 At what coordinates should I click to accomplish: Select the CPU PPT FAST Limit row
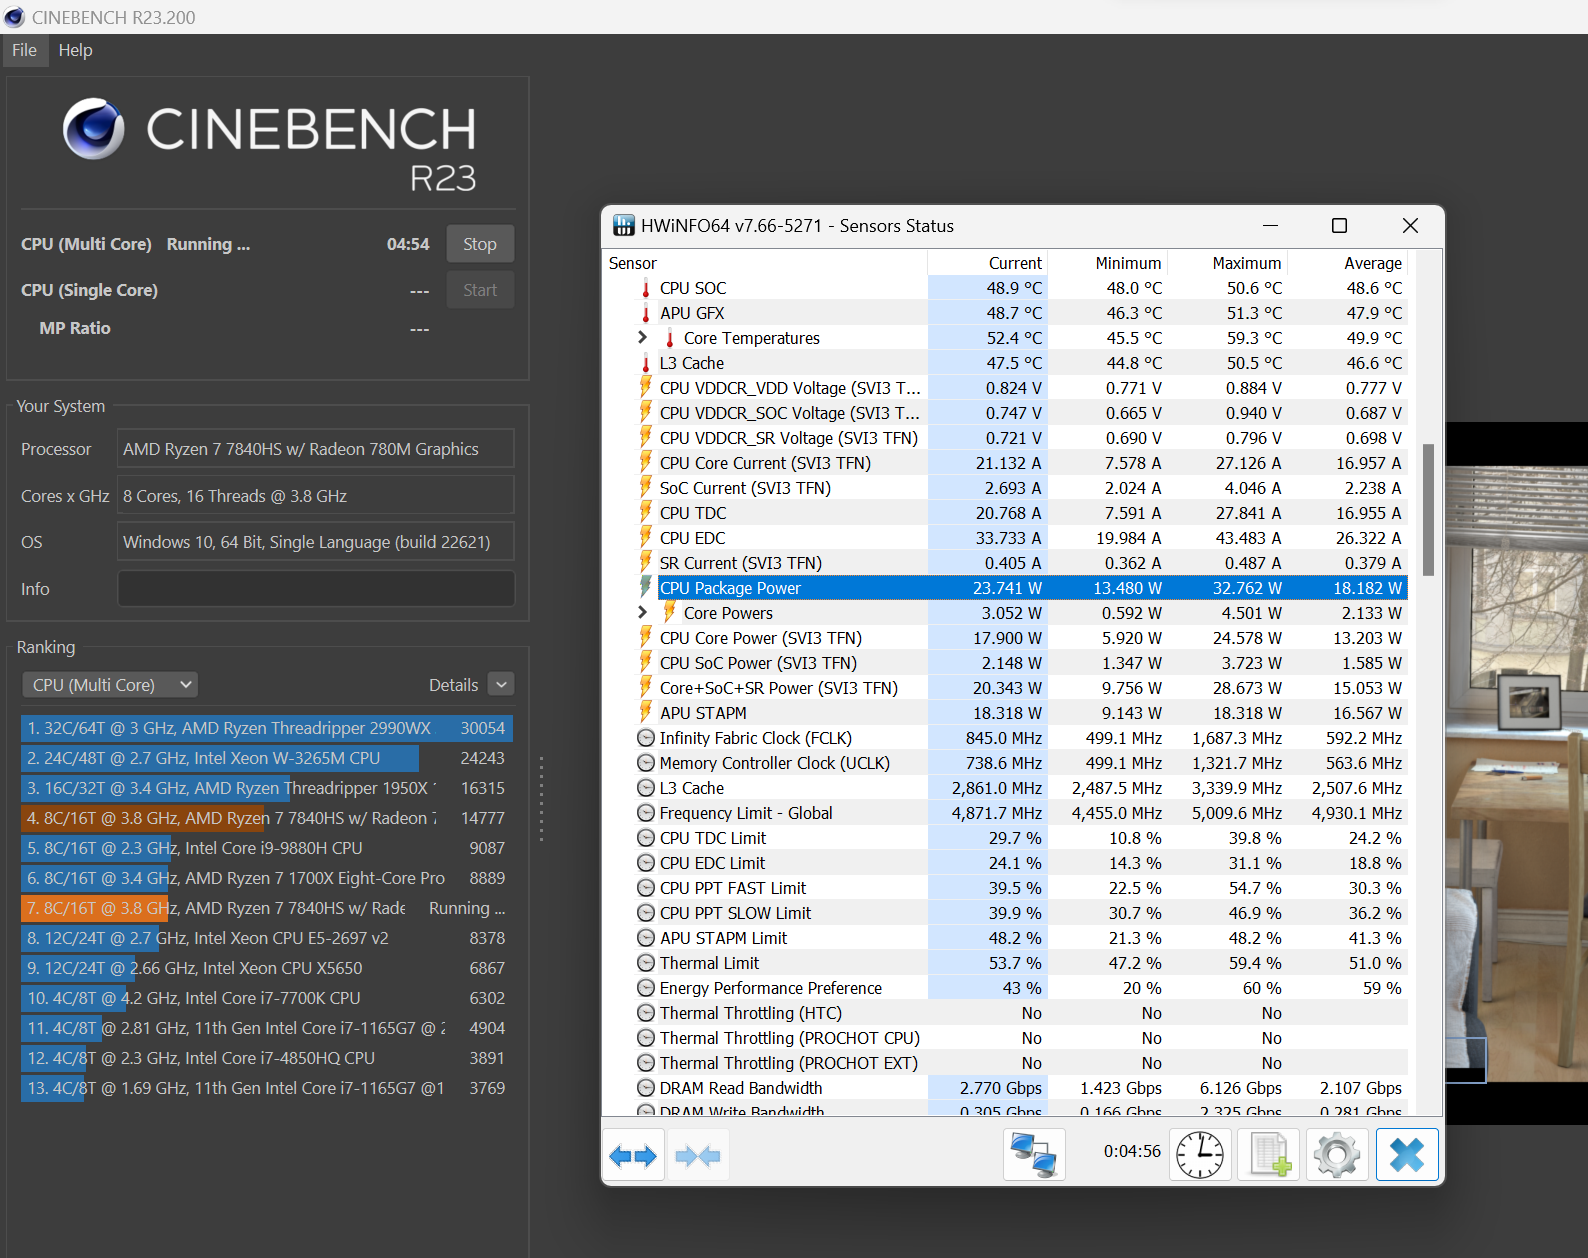[x=1007, y=888]
